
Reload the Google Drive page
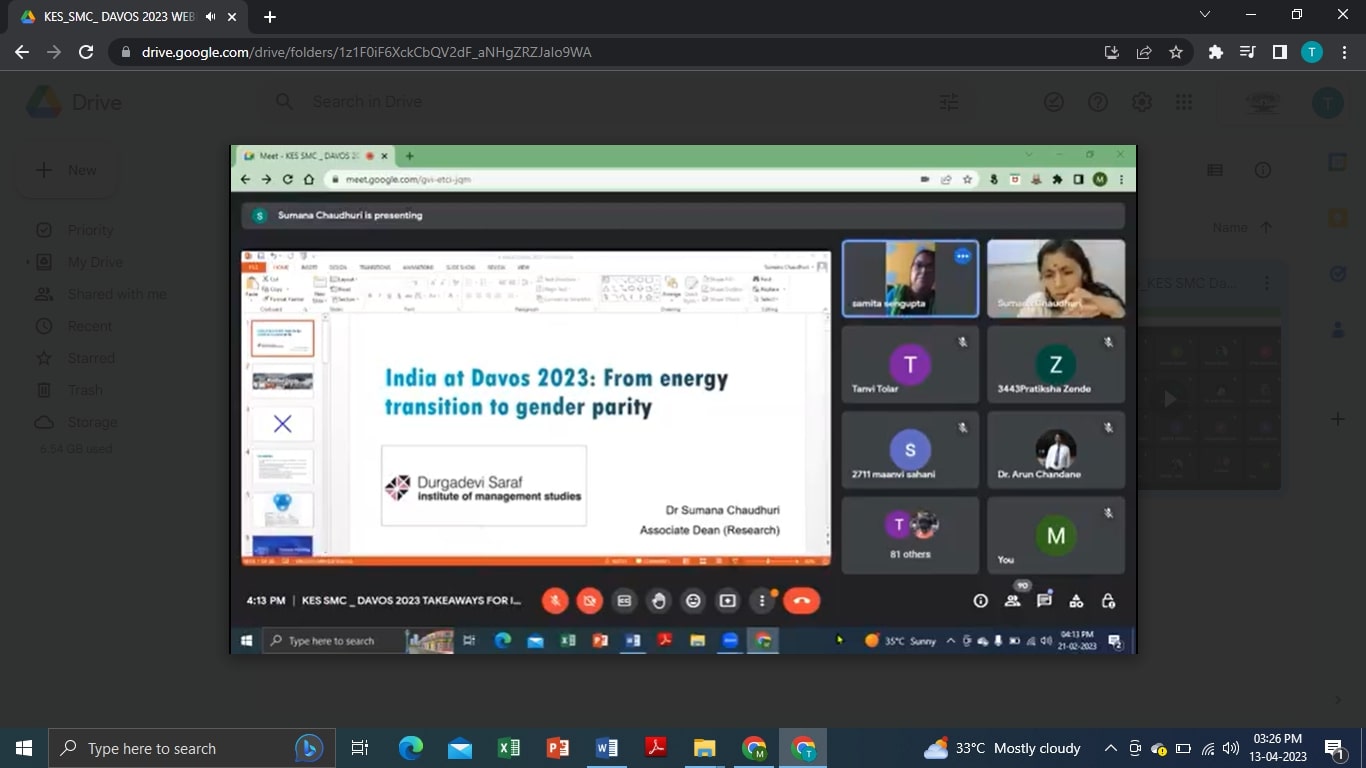pos(86,52)
